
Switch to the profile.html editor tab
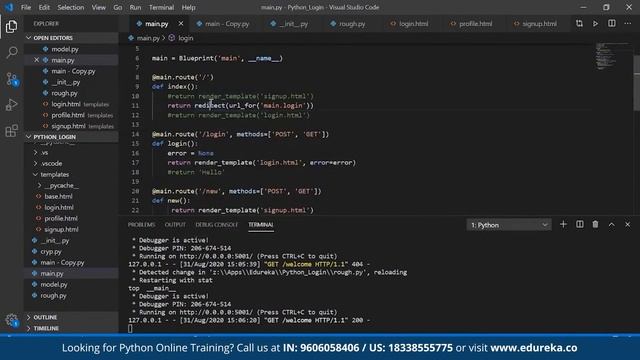click(471, 24)
